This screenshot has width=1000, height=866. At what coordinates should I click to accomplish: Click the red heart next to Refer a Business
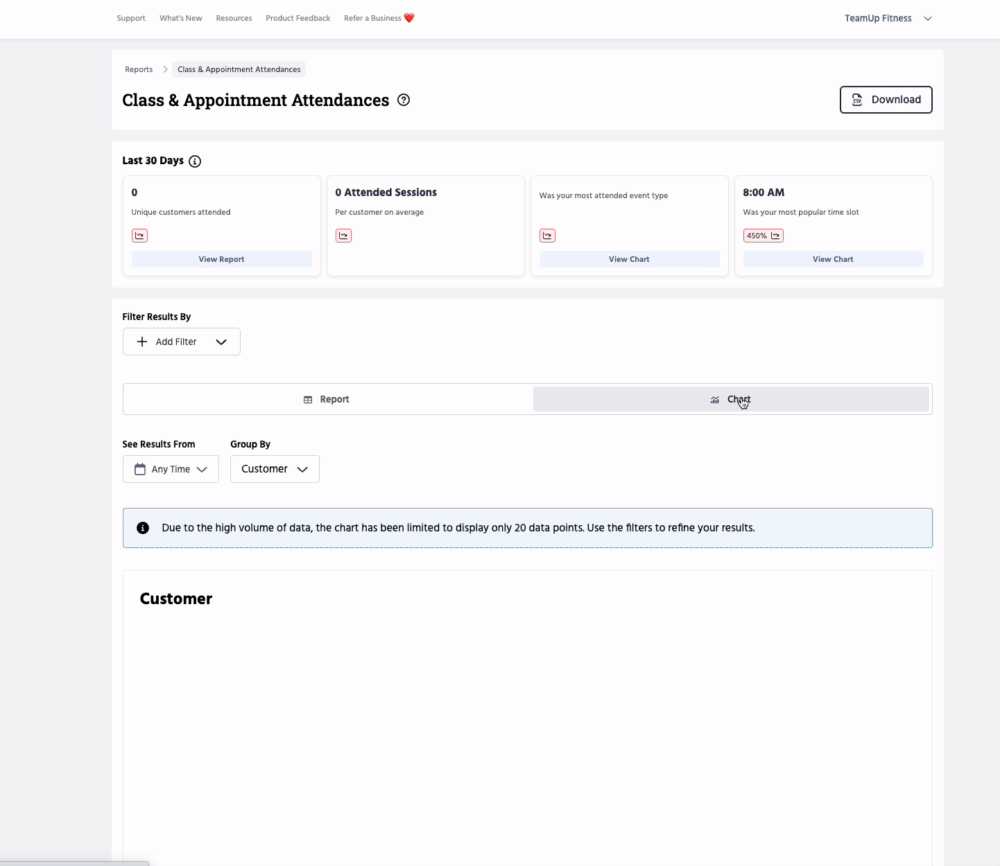click(x=409, y=18)
